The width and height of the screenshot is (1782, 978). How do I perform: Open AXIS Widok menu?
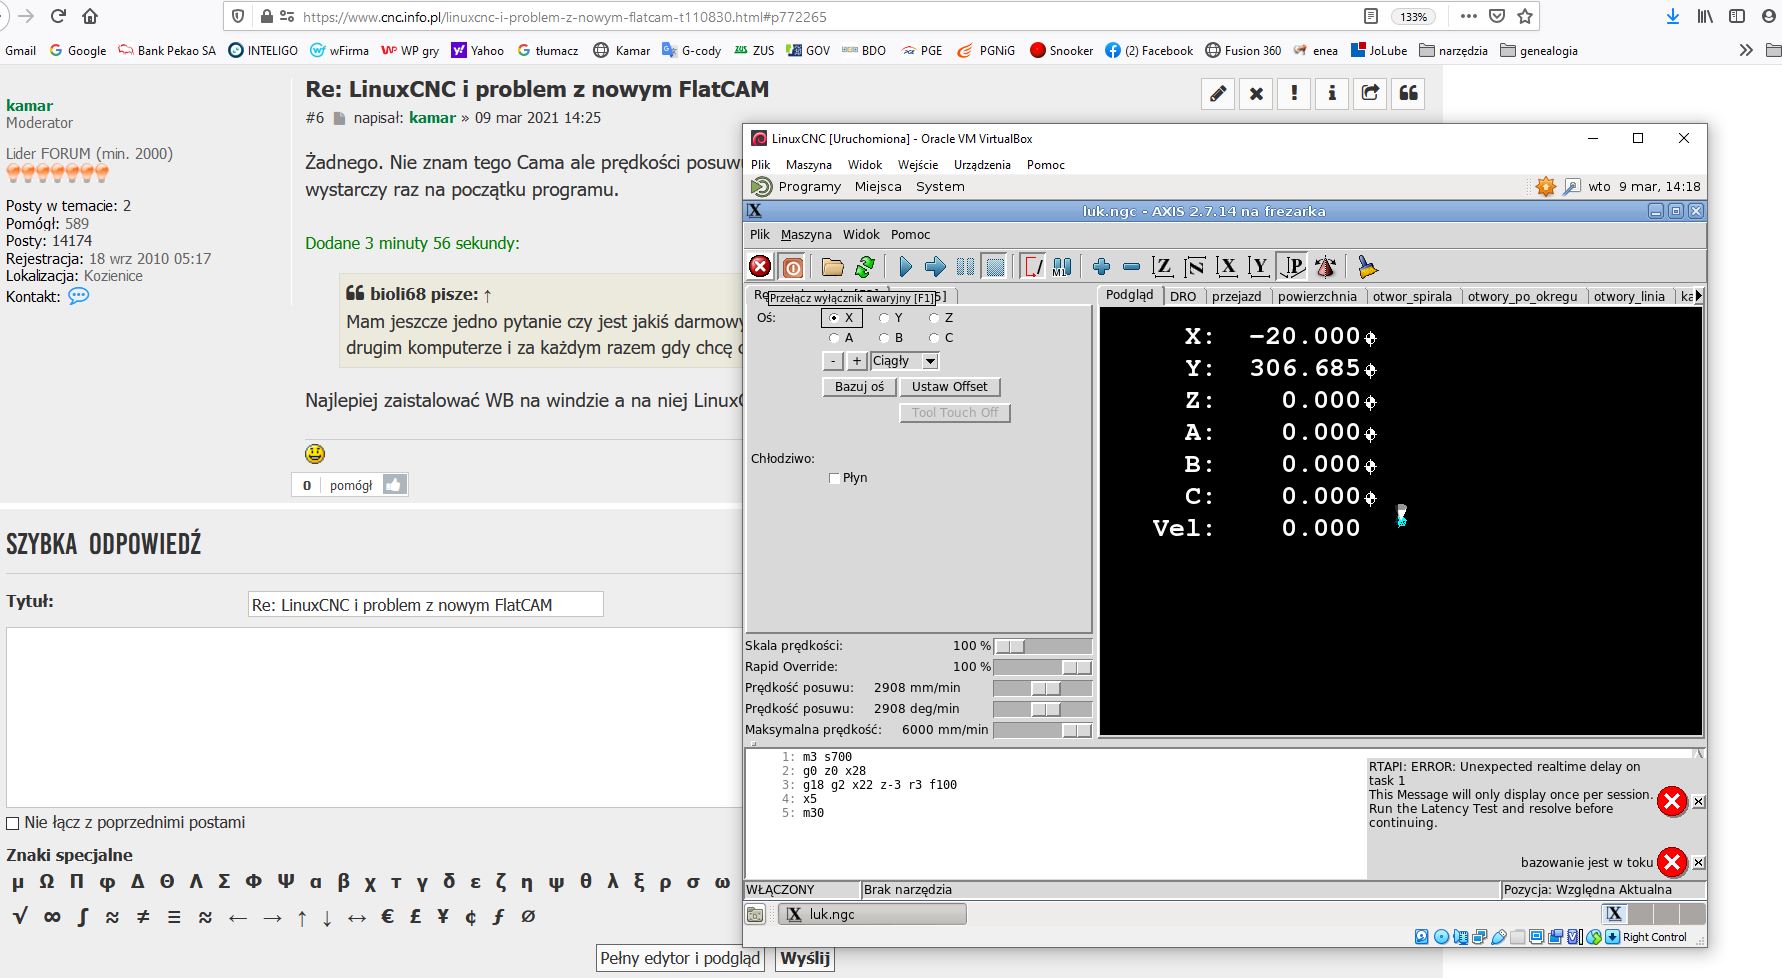coord(861,235)
